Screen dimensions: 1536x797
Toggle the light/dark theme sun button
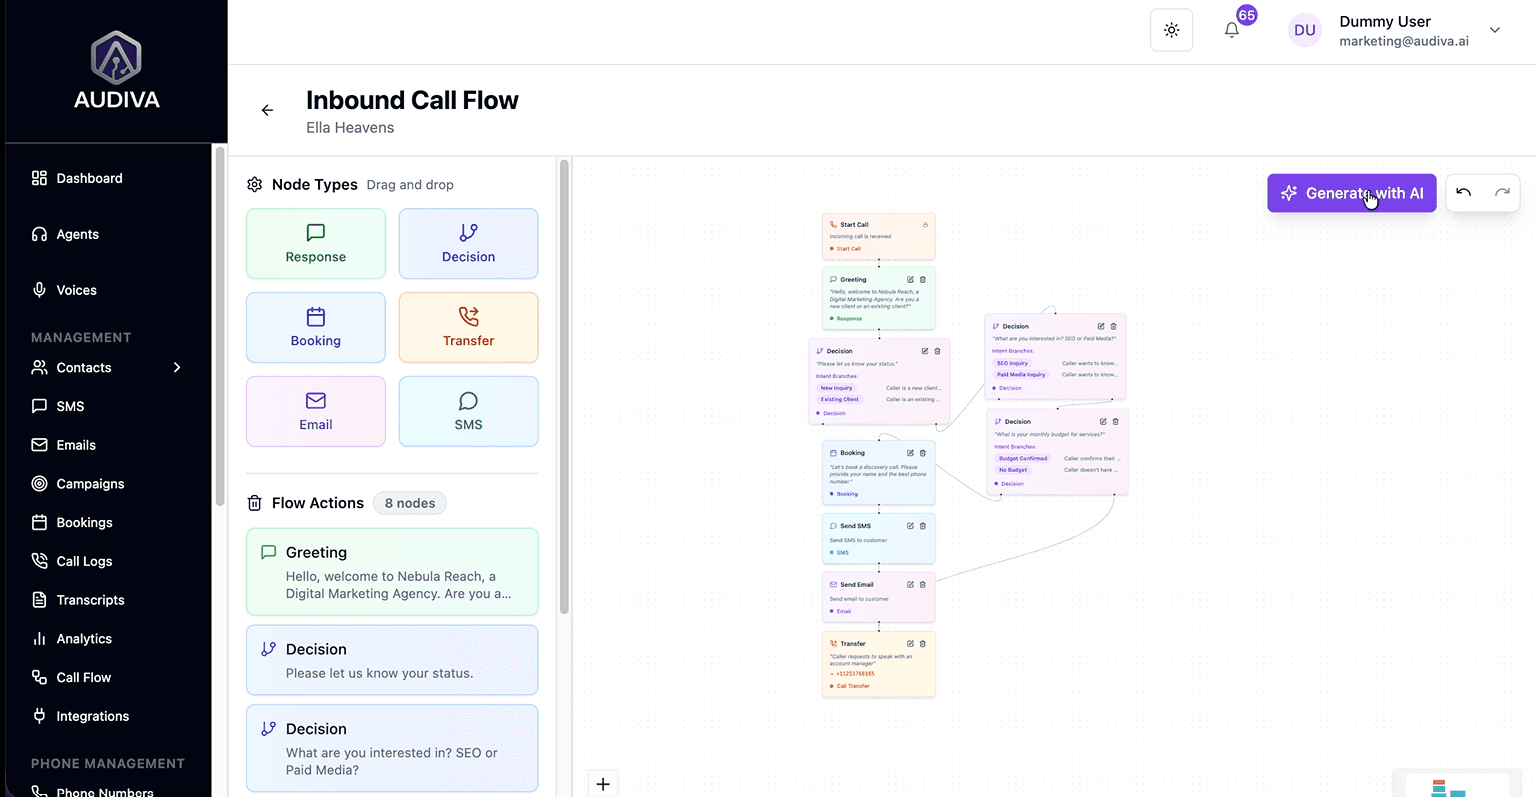pos(1171,30)
